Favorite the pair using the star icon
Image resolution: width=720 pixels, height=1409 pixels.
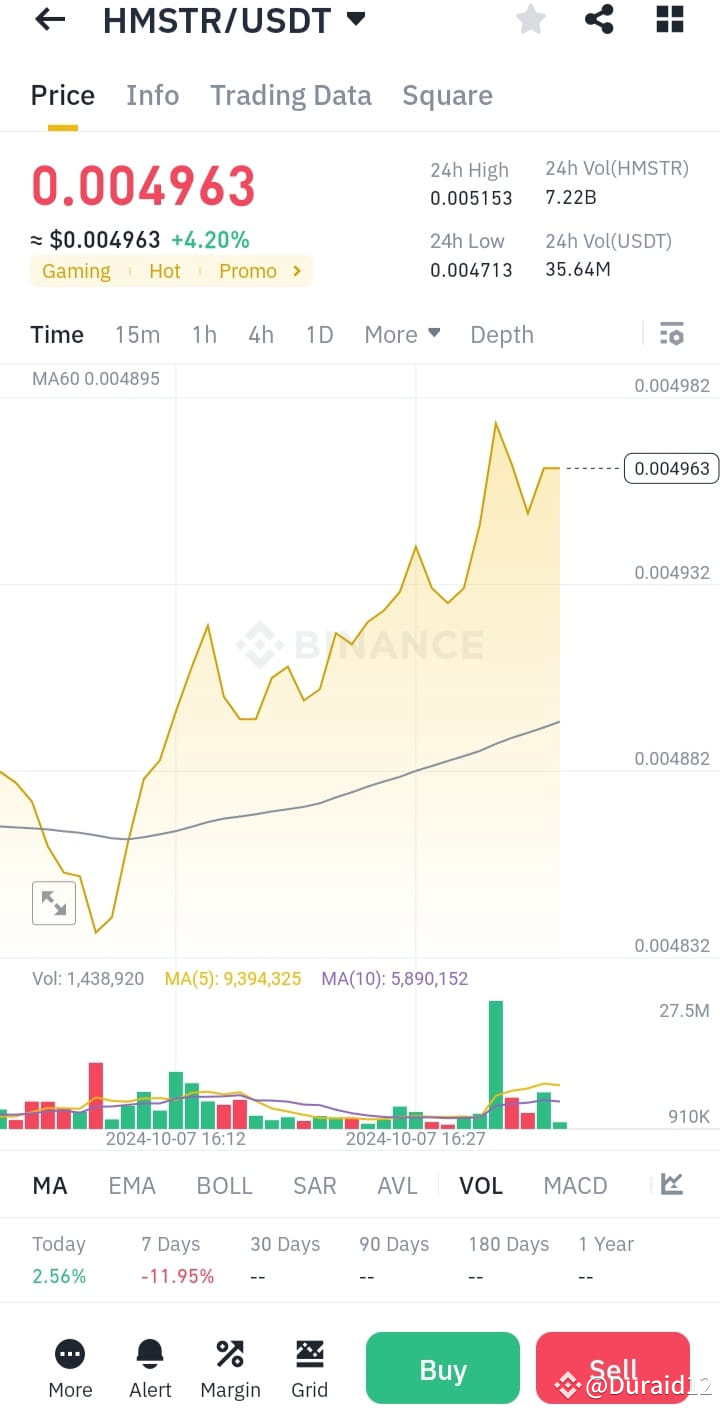point(530,19)
